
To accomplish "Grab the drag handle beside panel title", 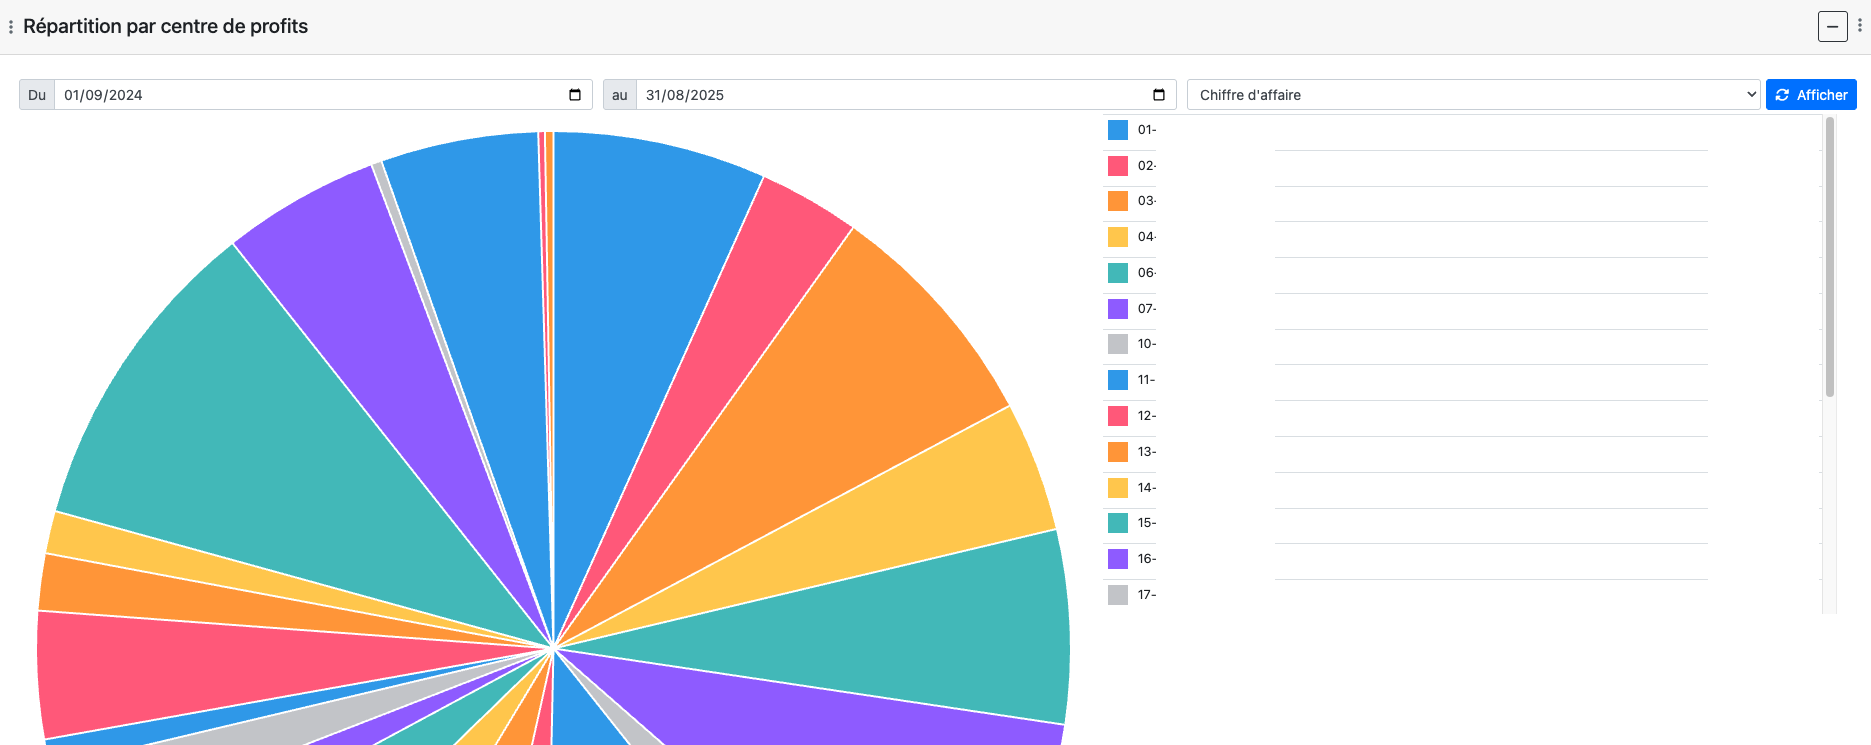I will (x=11, y=27).
